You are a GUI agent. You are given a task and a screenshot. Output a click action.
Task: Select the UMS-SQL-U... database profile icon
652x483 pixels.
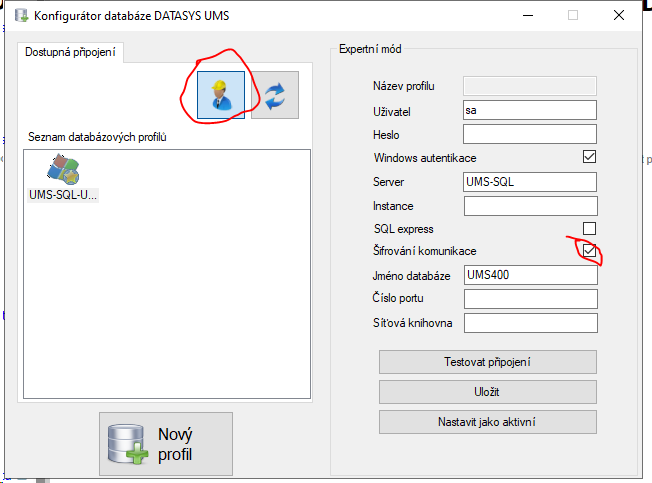(63, 178)
